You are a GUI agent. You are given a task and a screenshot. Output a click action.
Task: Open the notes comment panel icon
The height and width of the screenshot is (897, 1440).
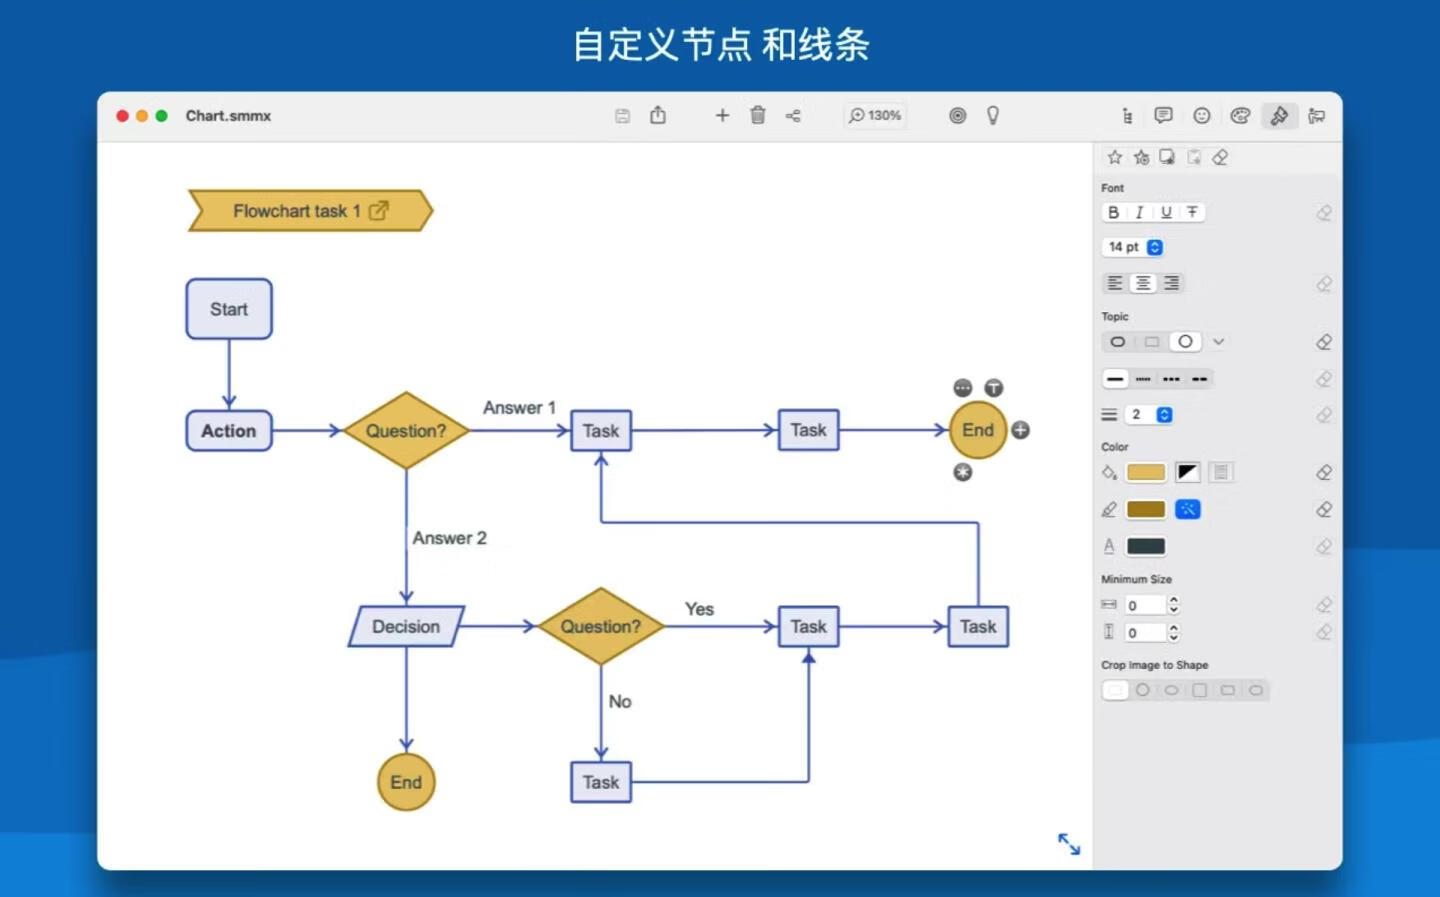click(1163, 115)
